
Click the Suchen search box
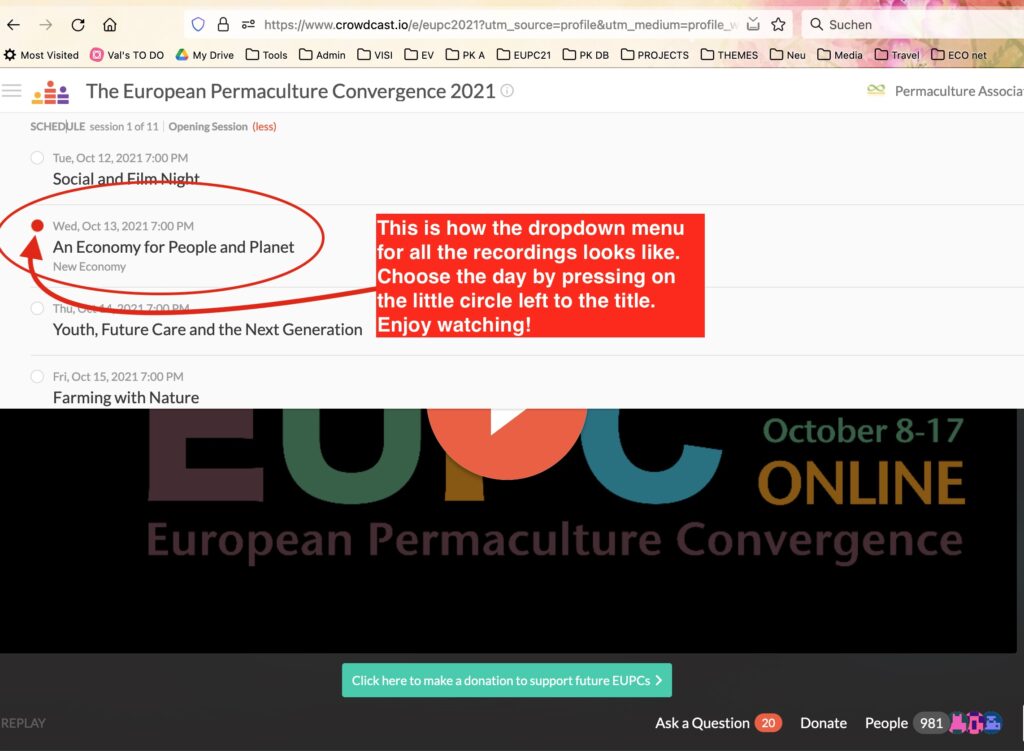[x=914, y=25]
